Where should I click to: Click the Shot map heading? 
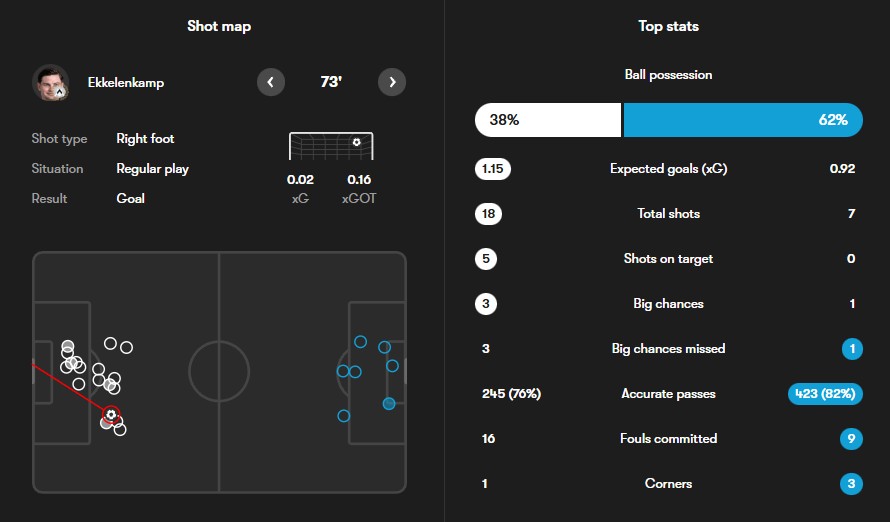point(219,26)
